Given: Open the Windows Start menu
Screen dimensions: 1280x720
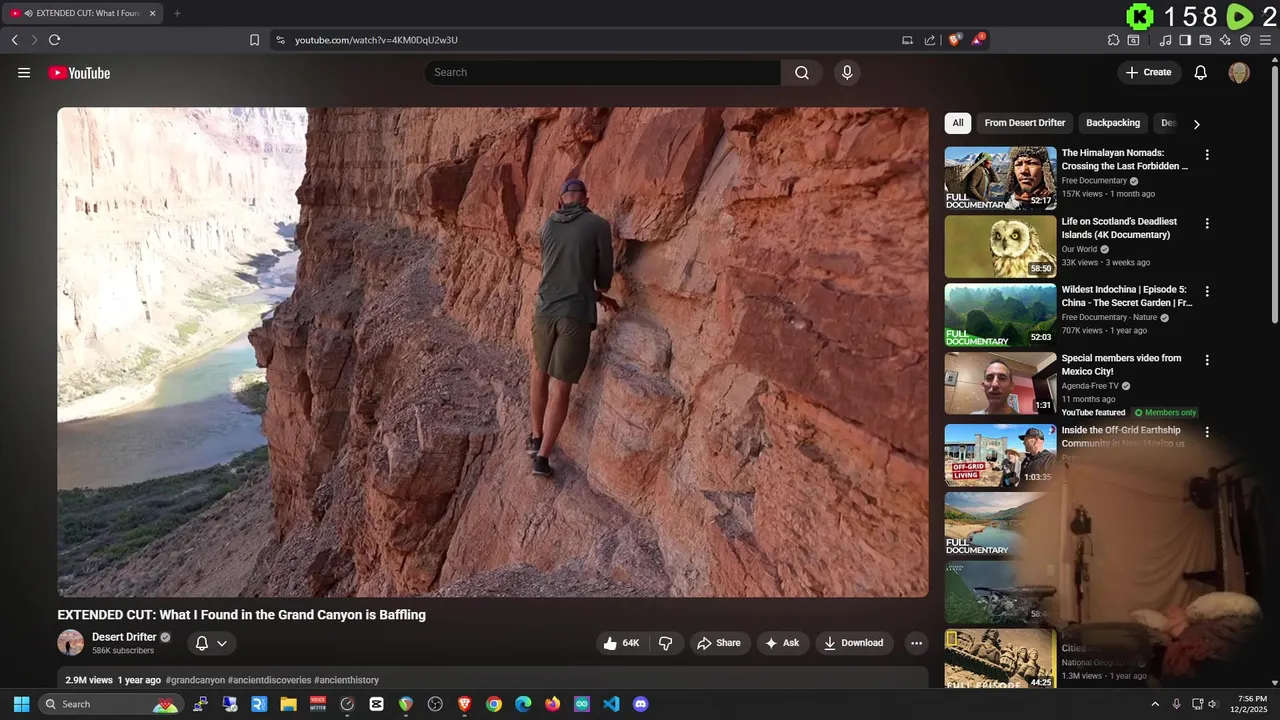Looking at the screenshot, I should [x=21, y=704].
